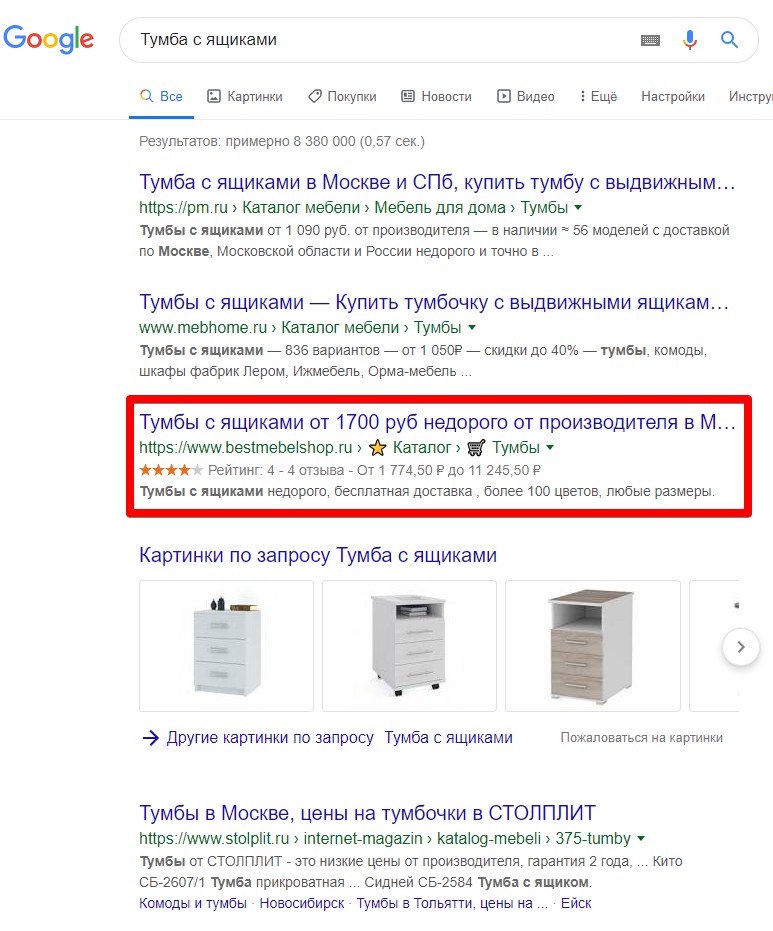Click Пожаловаться на картинки link
Image resolution: width=773 pixels, height=931 pixels.
[x=641, y=738]
